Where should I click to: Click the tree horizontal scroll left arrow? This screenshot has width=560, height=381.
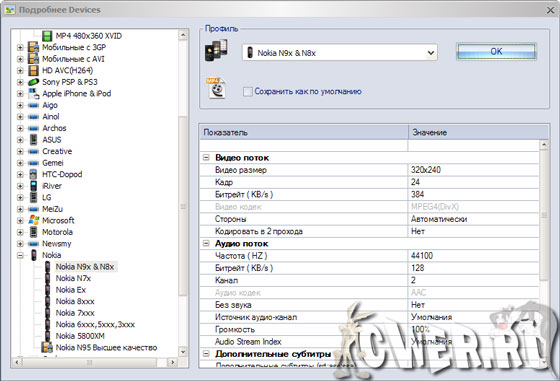click(17, 362)
